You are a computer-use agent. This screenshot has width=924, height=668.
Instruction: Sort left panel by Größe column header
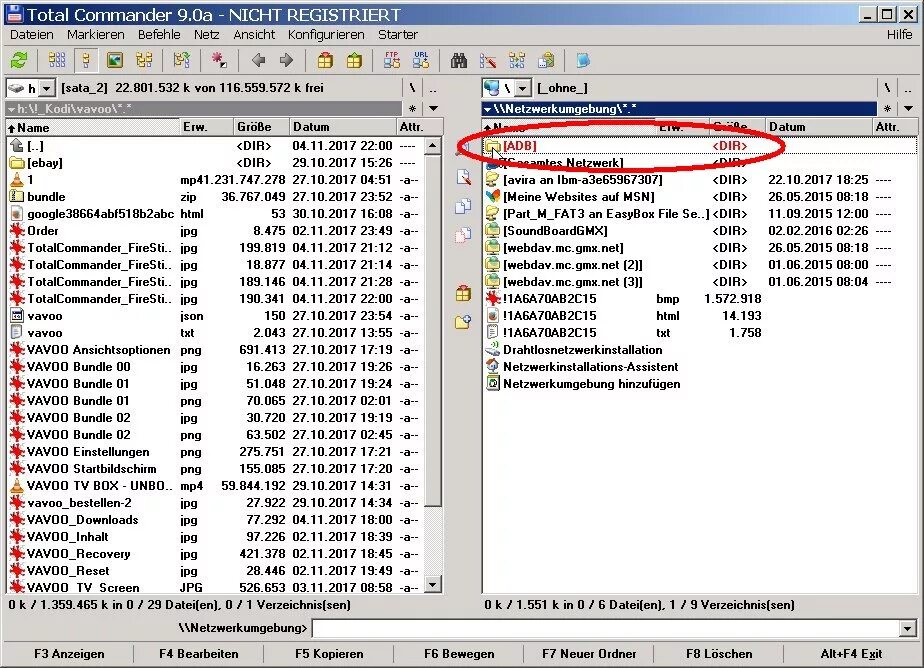(260, 127)
